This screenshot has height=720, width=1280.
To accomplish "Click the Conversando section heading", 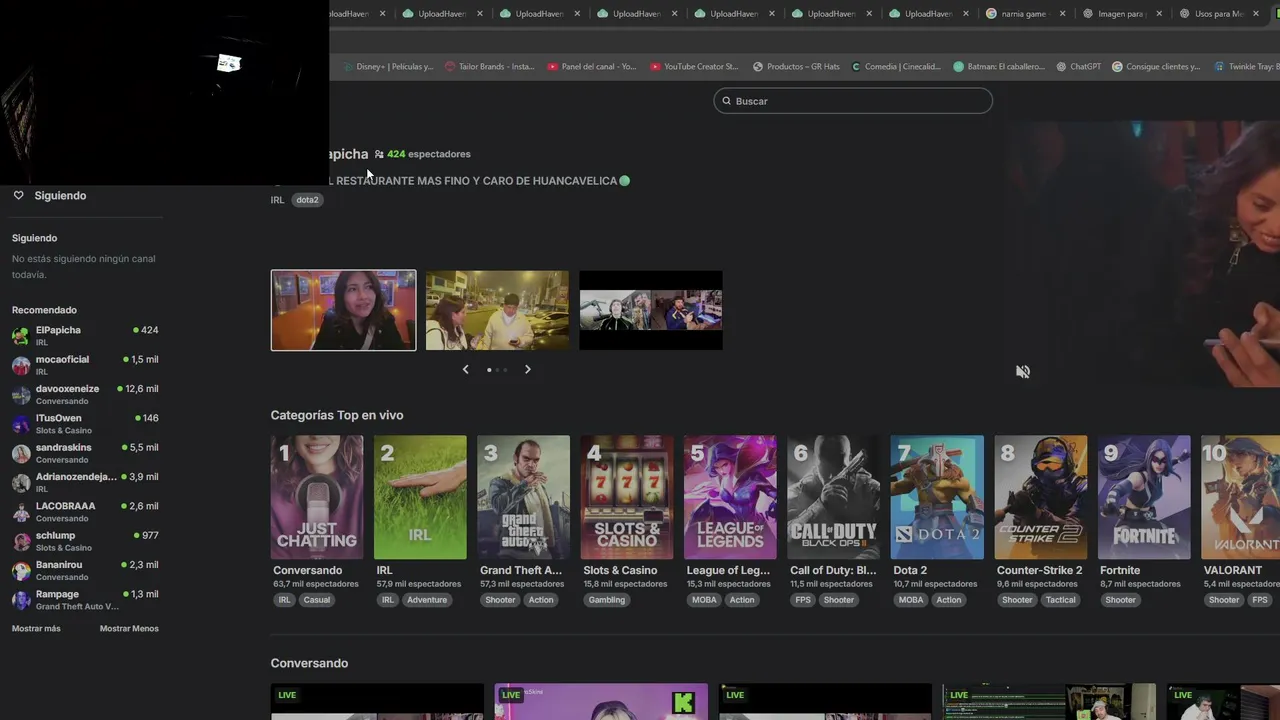I will (309, 663).
